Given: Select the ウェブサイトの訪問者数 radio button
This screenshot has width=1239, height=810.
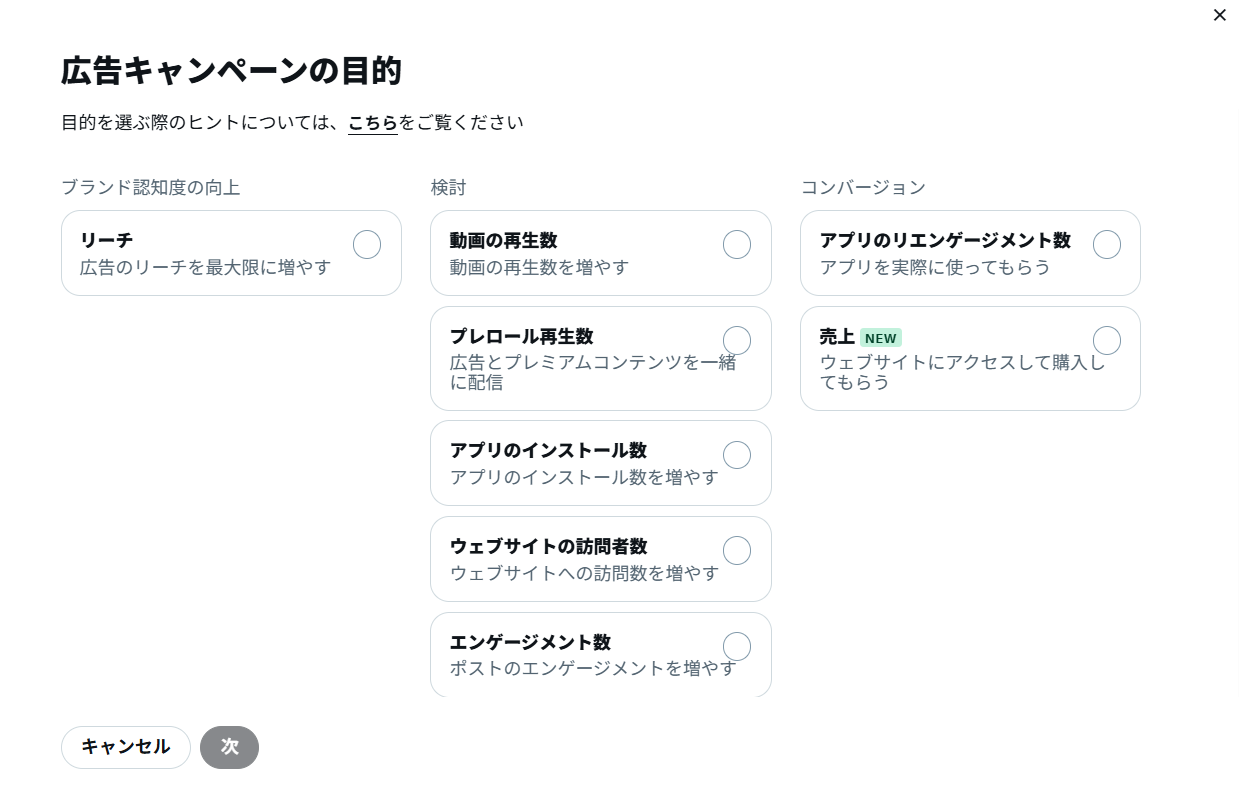Looking at the screenshot, I should click(737, 551).
